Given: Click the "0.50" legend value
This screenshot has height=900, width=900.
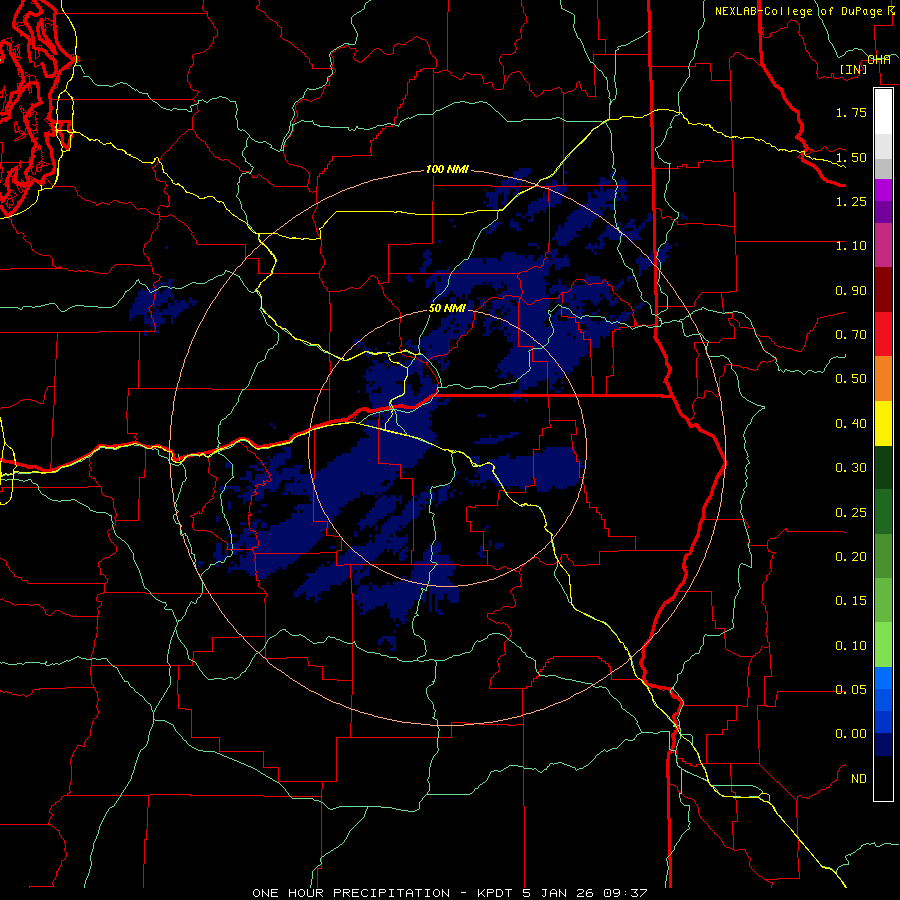Looking at the screenshot, I should click(x=851, y=379).
